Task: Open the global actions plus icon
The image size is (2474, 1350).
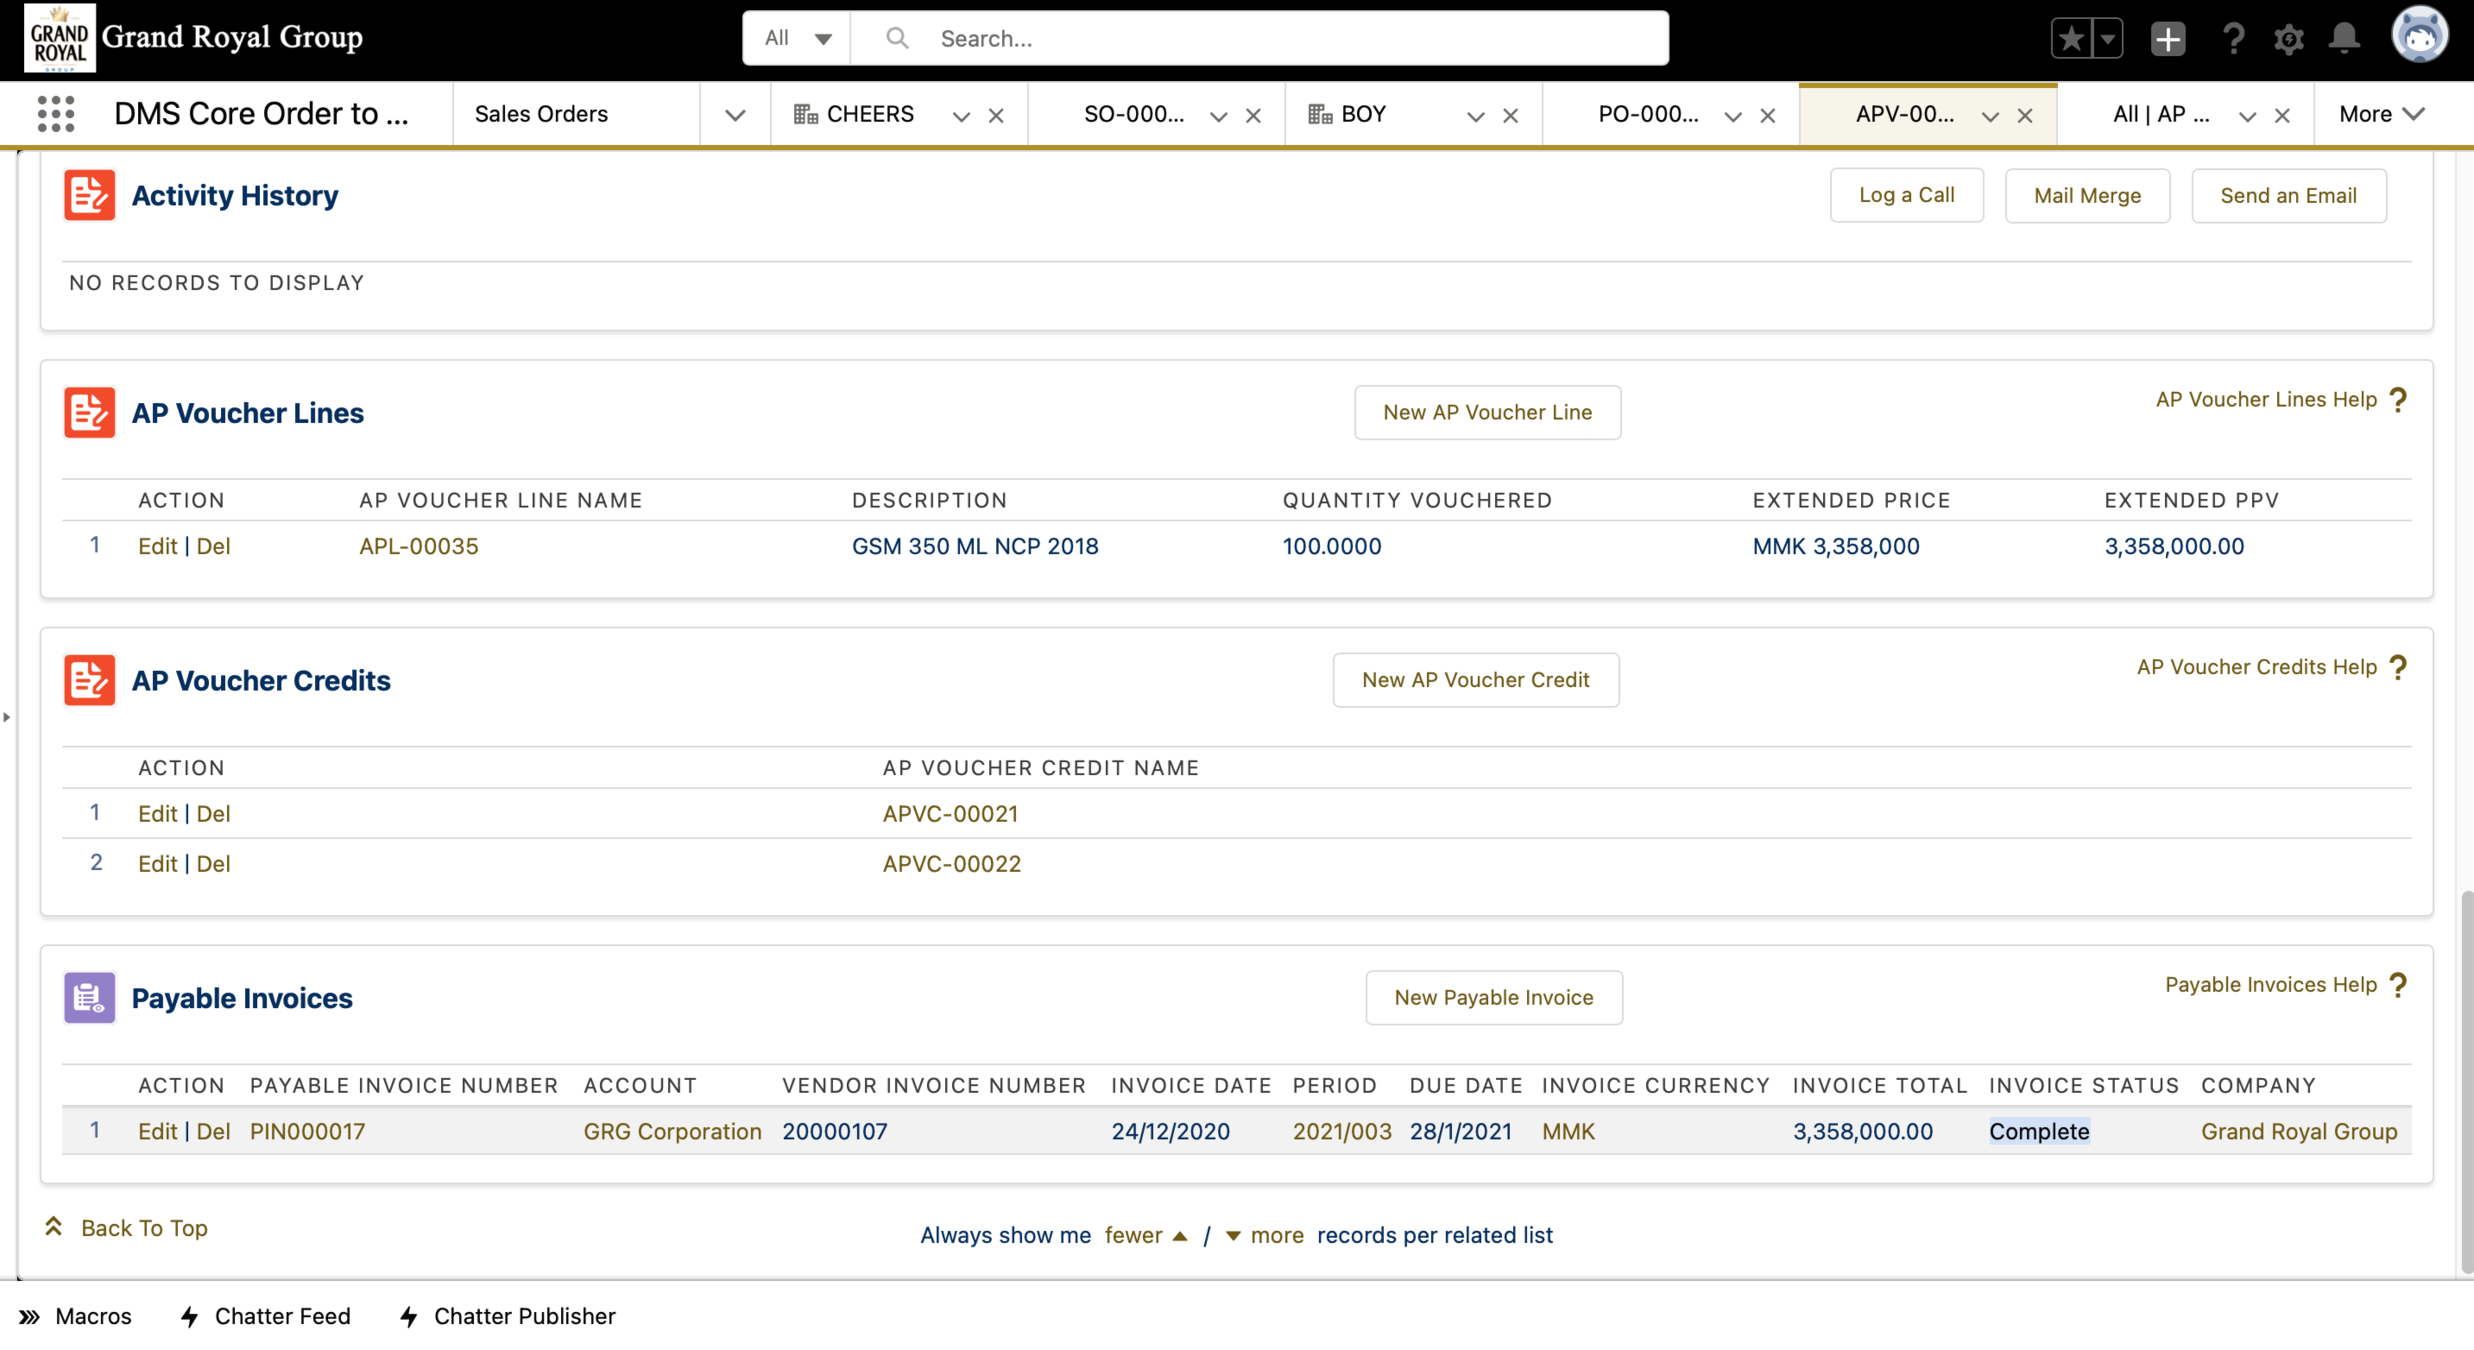Action: (x=2167, y=38)
